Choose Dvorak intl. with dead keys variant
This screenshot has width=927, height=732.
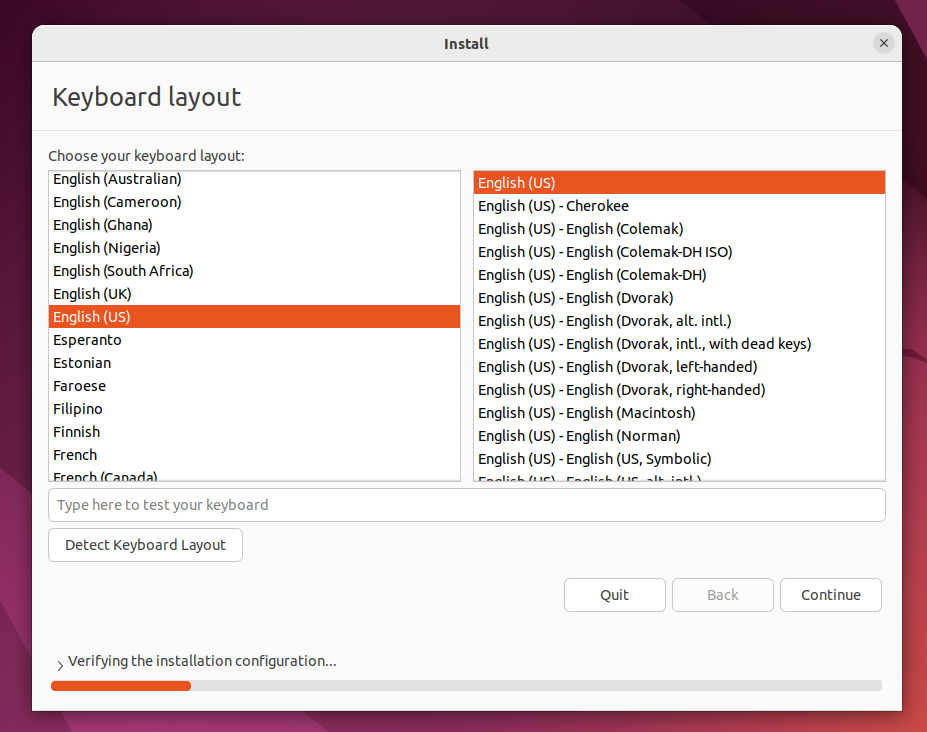click(x=679, y=344)
